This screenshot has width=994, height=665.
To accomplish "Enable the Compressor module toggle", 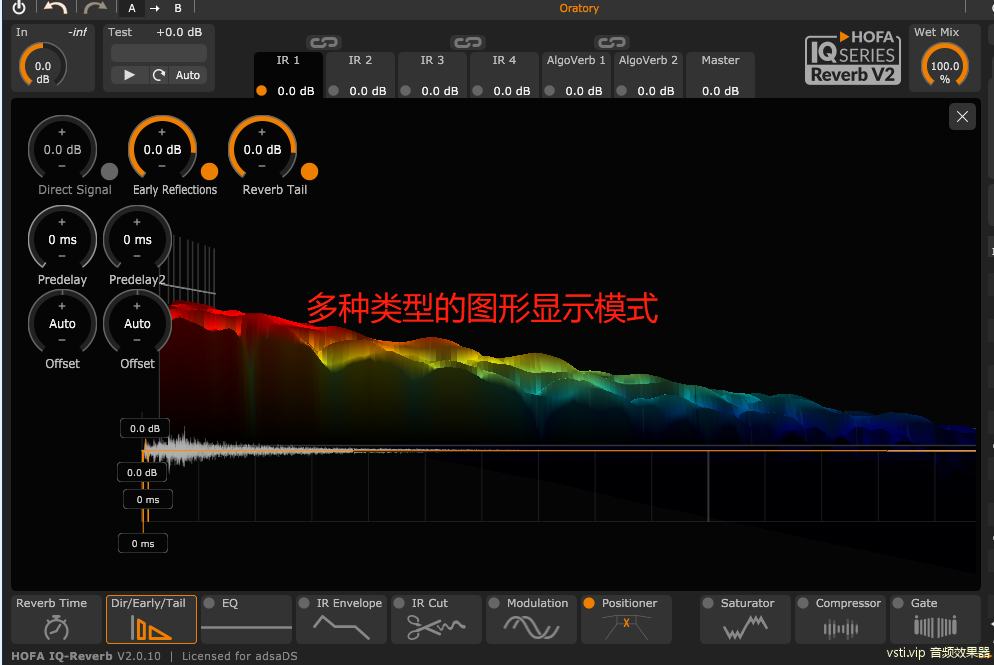I will point(803,603).
